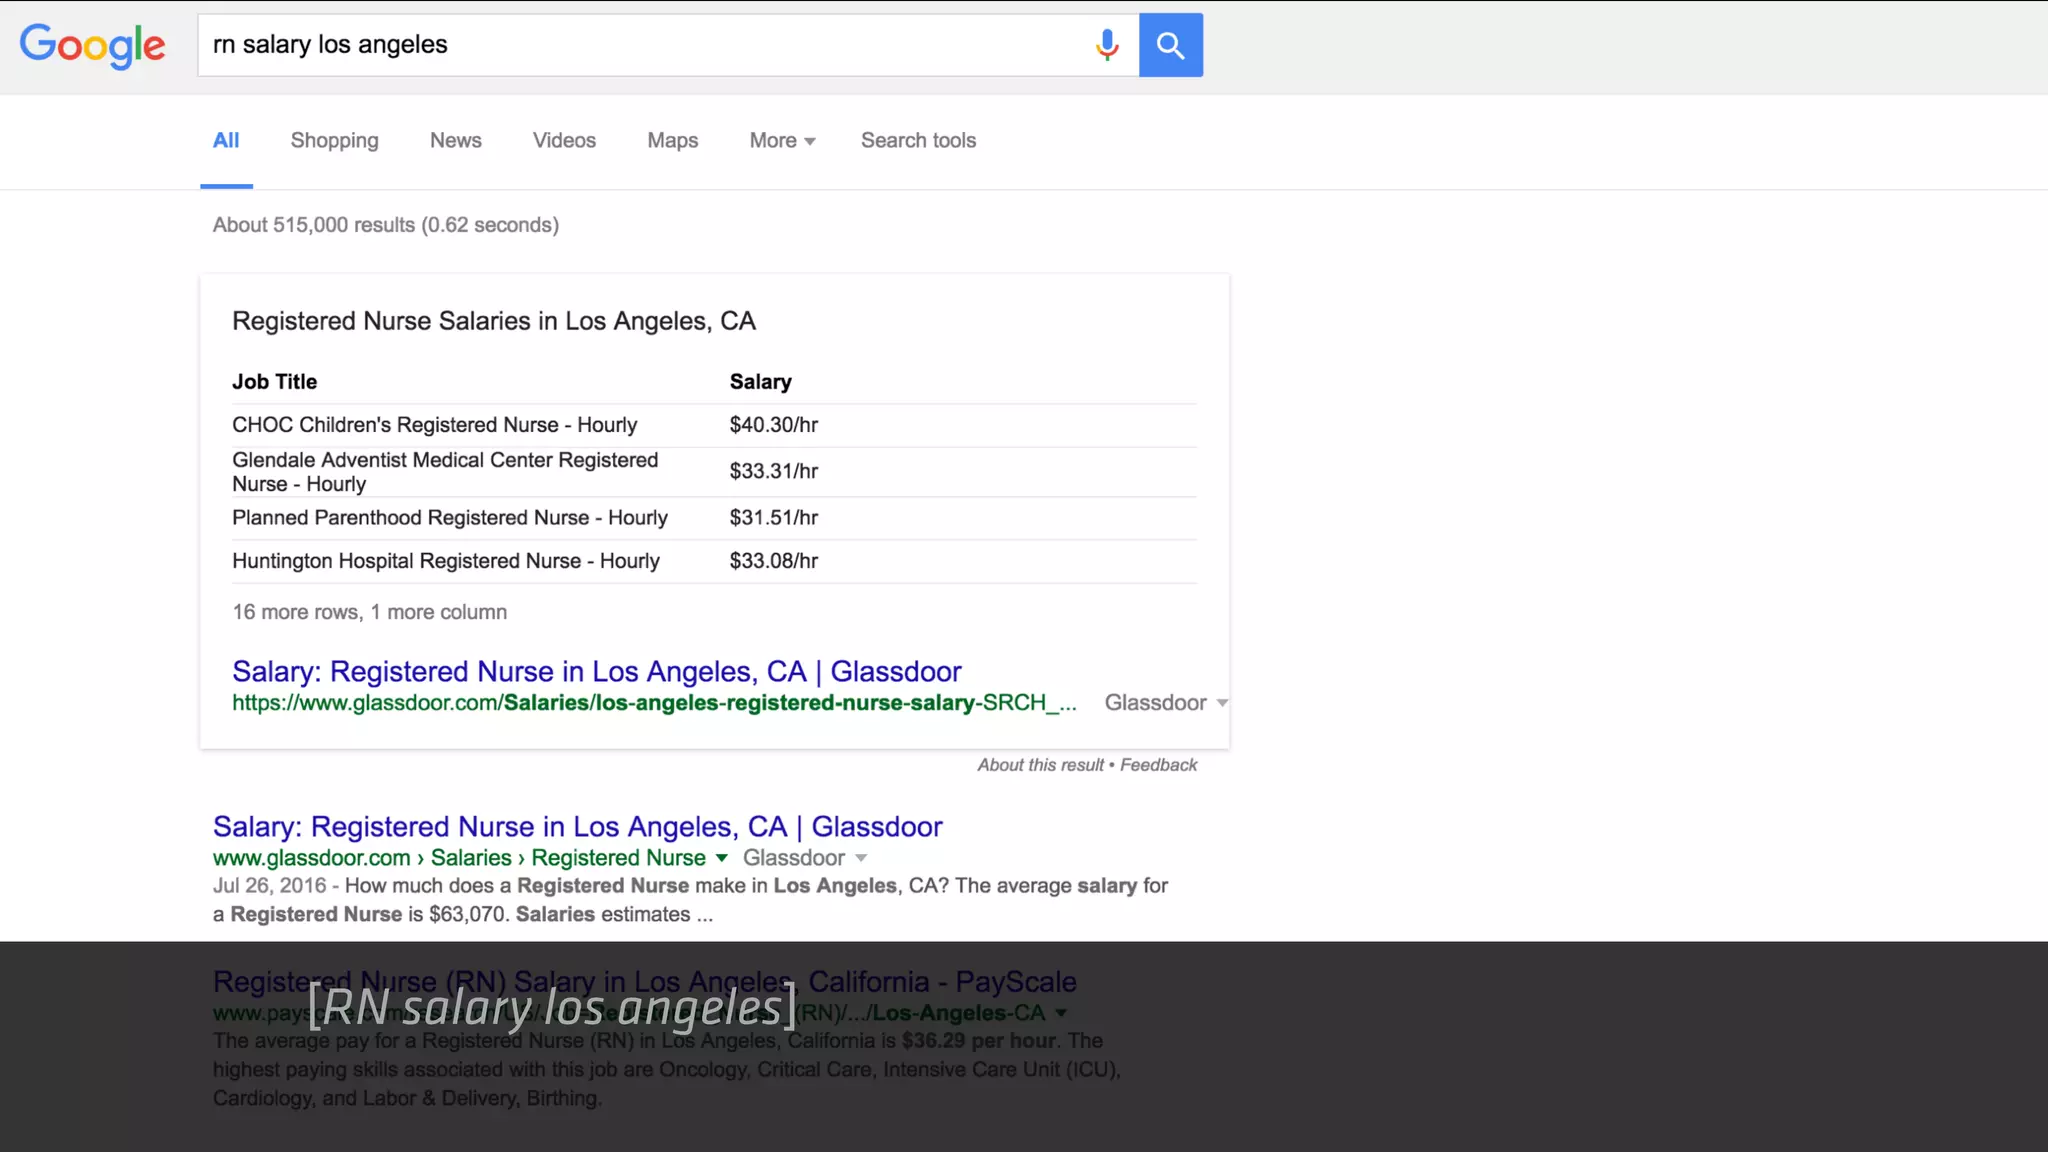Expand the More dropdown menu

coord(782,141)
